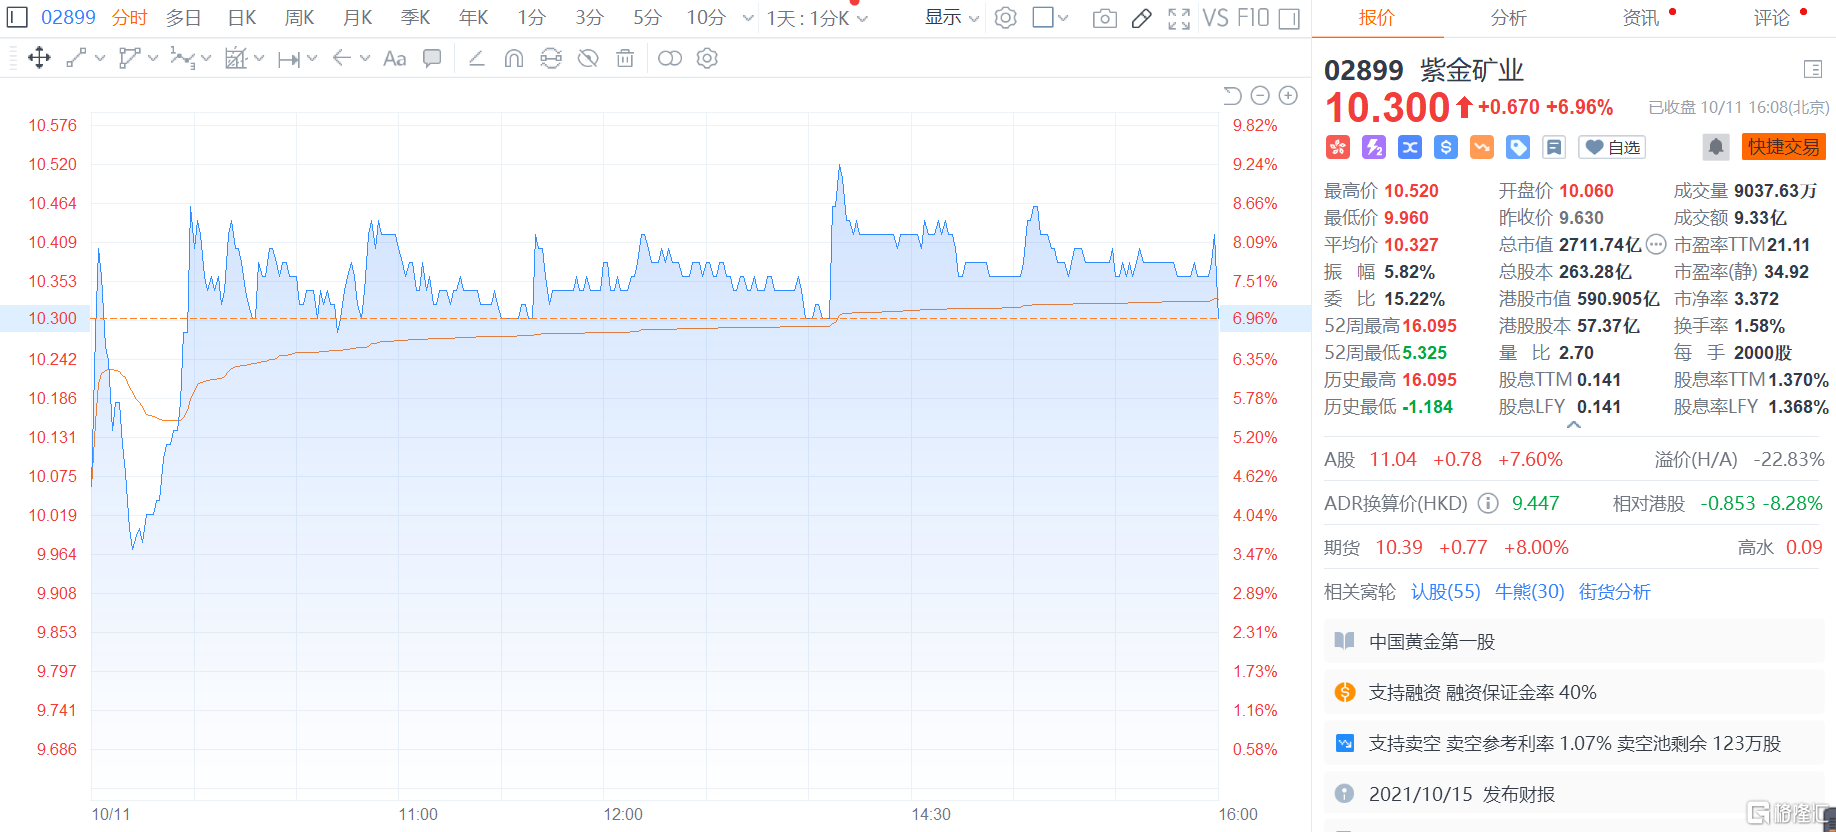The width and height of the screenshot is (1836, 832).
Task: Enter fullscreen chart mode
Action: click(1179, 18)
